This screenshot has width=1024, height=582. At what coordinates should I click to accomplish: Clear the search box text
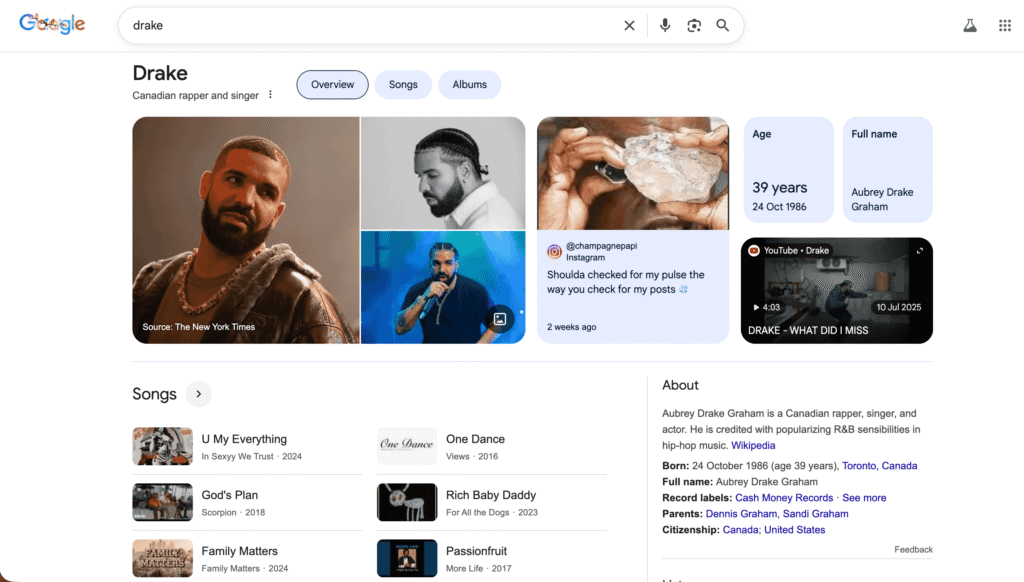(x=629, y=26)
